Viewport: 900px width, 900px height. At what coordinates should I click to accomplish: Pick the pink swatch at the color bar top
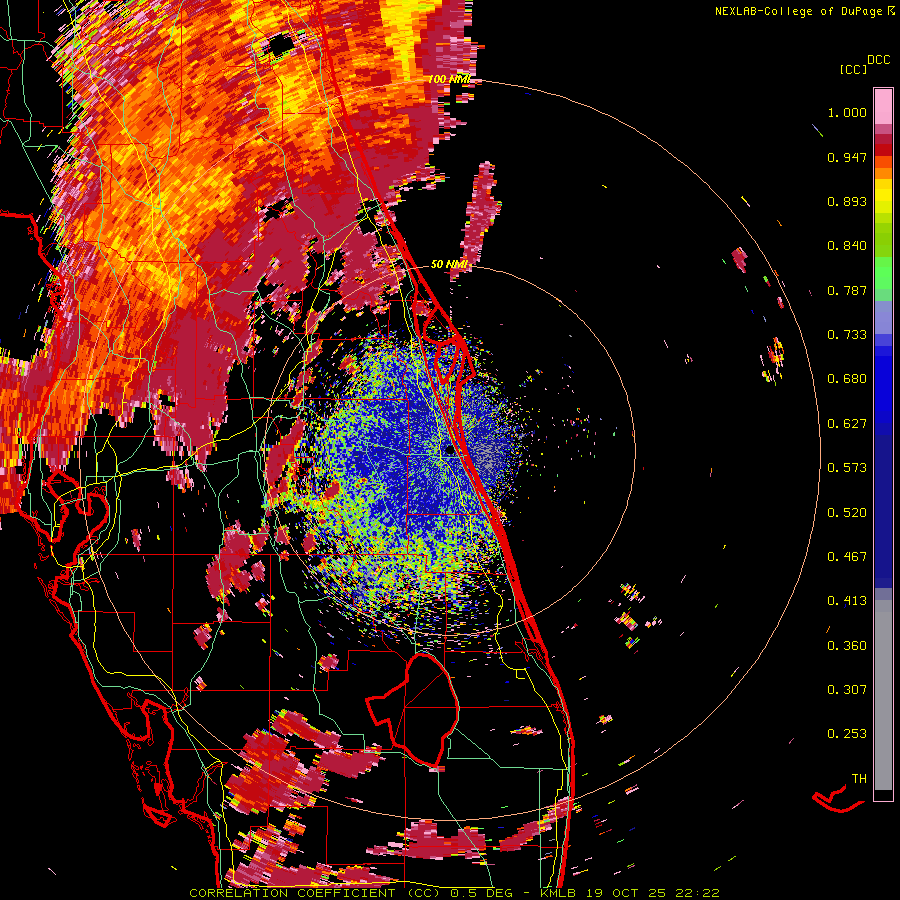pyautogui.click(x=883, y=107)
